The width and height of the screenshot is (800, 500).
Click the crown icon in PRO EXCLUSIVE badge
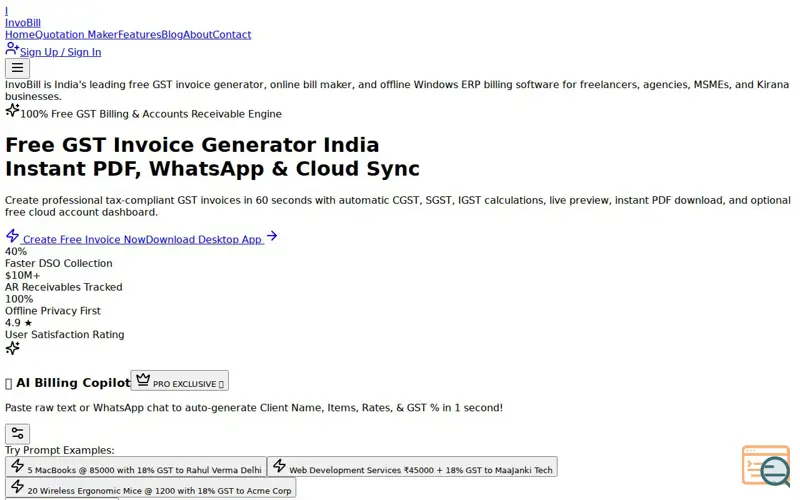tap(143, 380)
